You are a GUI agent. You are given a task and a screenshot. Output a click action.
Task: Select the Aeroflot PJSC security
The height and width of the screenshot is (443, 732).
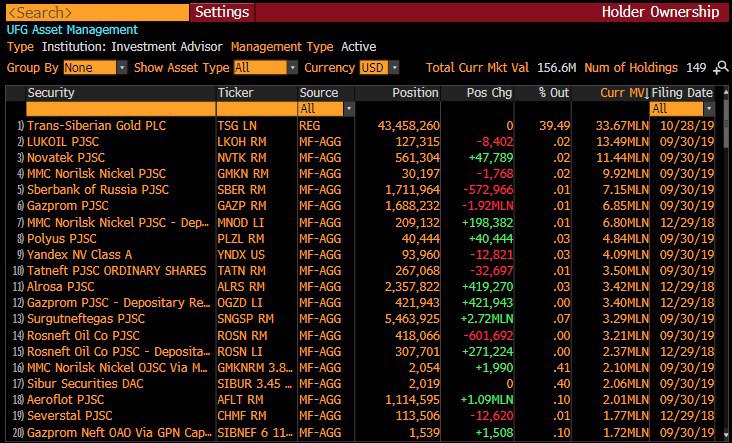click(65, 400)
